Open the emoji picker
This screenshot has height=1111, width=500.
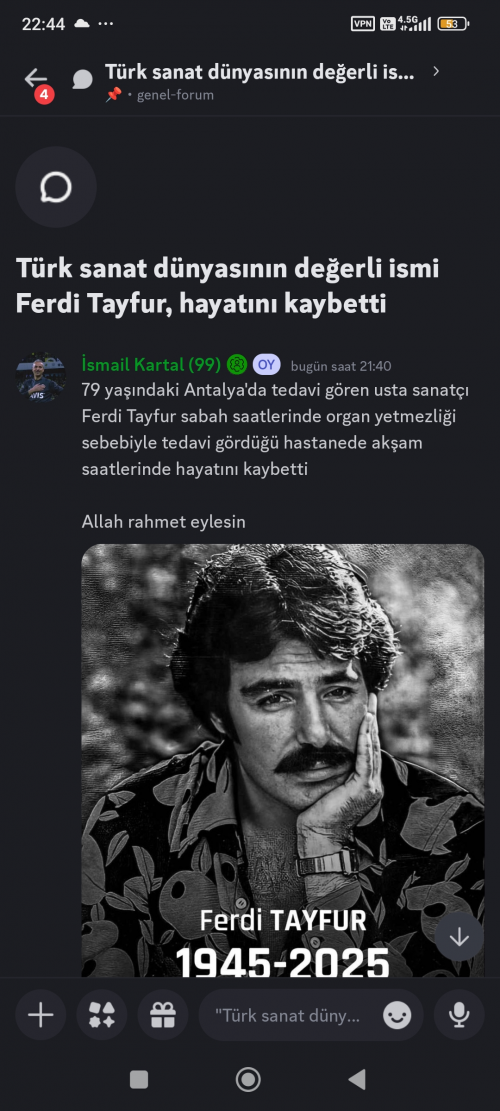397,1016
